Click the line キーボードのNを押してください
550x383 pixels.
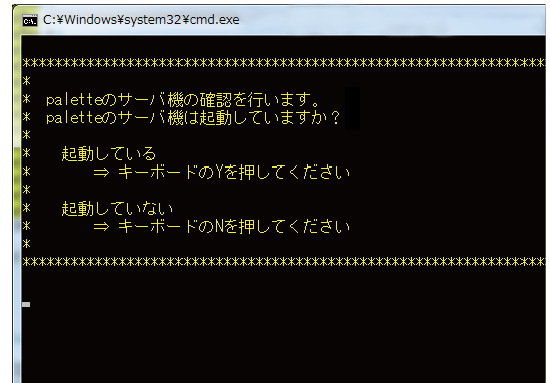pos(234,226)
